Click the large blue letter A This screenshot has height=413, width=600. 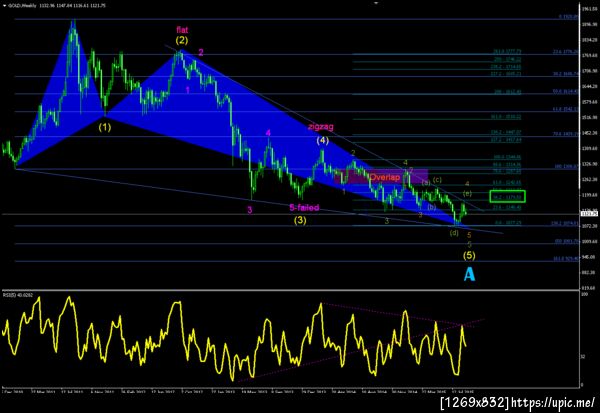click(469, 274)
